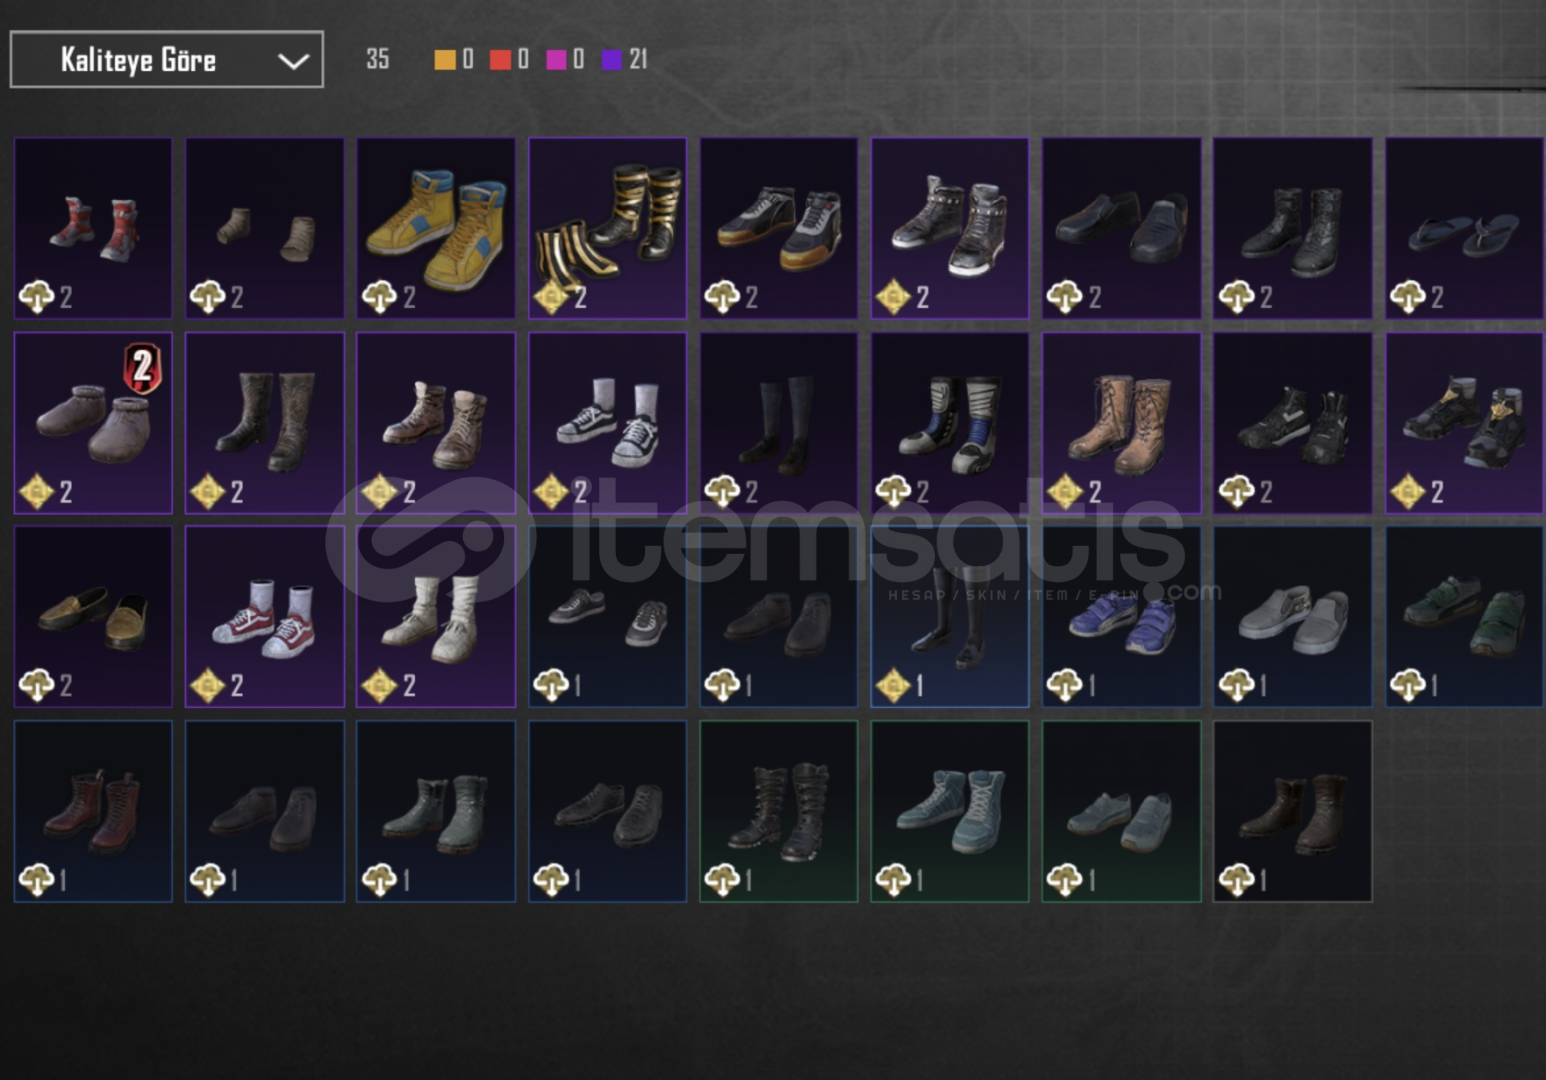Select the black and gold striped boots
The width and height of the screenshot is (1546, 1080).
pos(607,228)
